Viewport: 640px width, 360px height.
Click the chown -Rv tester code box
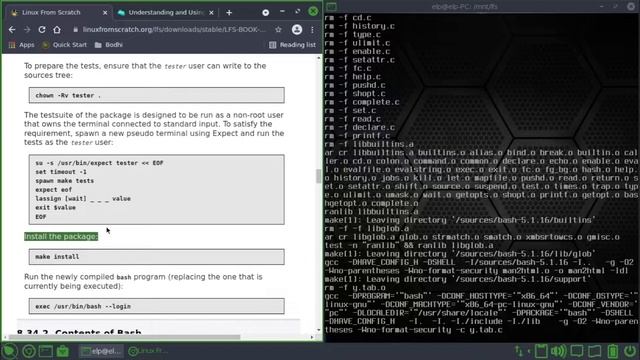click(157, 95)
